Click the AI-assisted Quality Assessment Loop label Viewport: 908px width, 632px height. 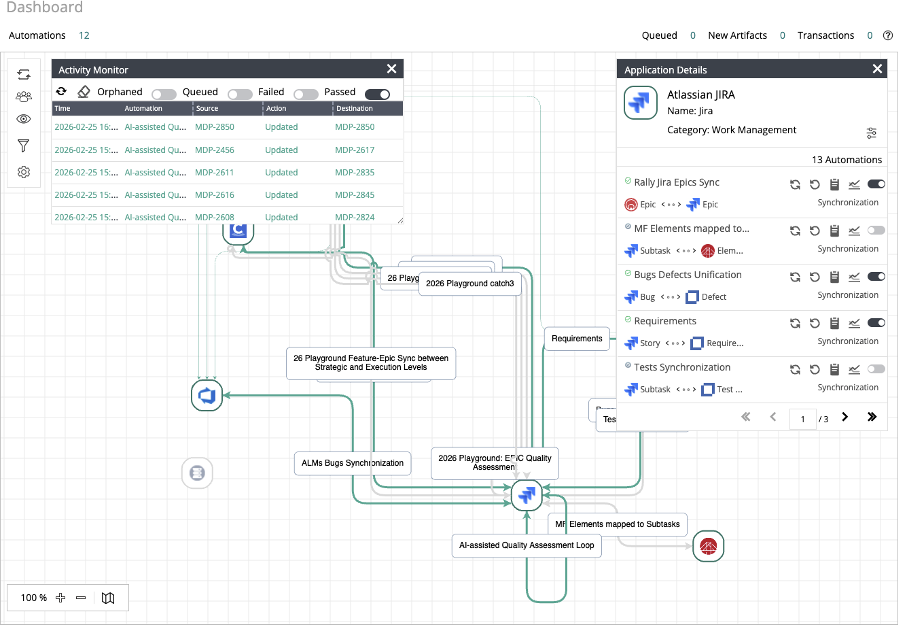527,546
